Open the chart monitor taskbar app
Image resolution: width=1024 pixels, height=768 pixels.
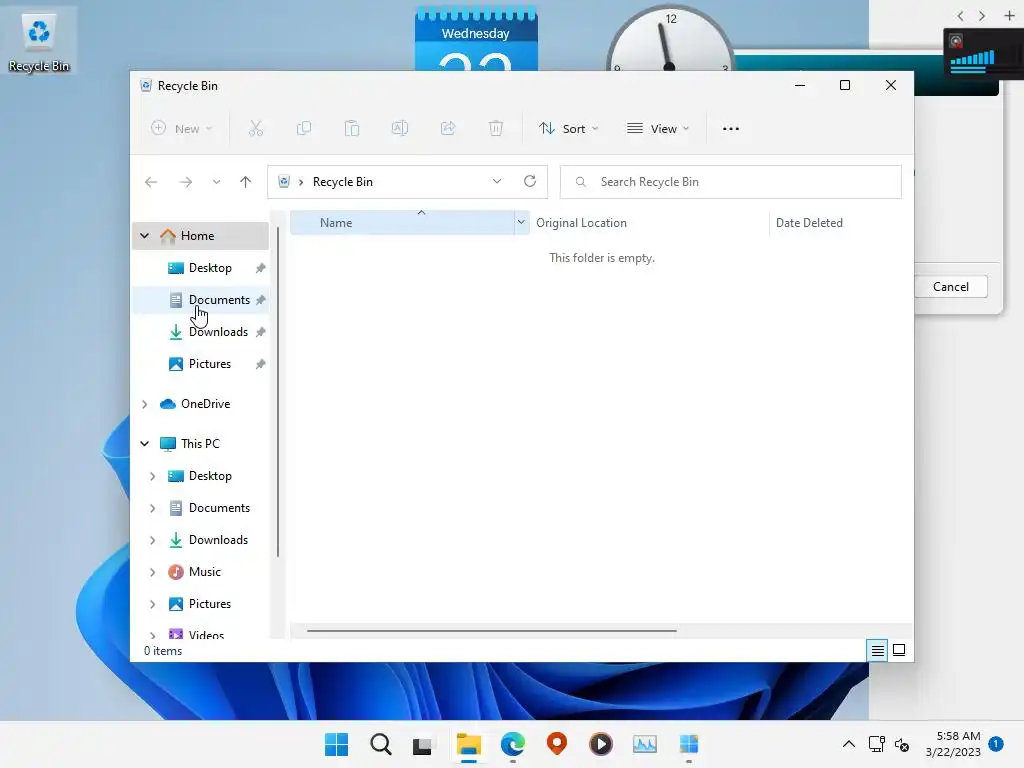tap(645, 744)
